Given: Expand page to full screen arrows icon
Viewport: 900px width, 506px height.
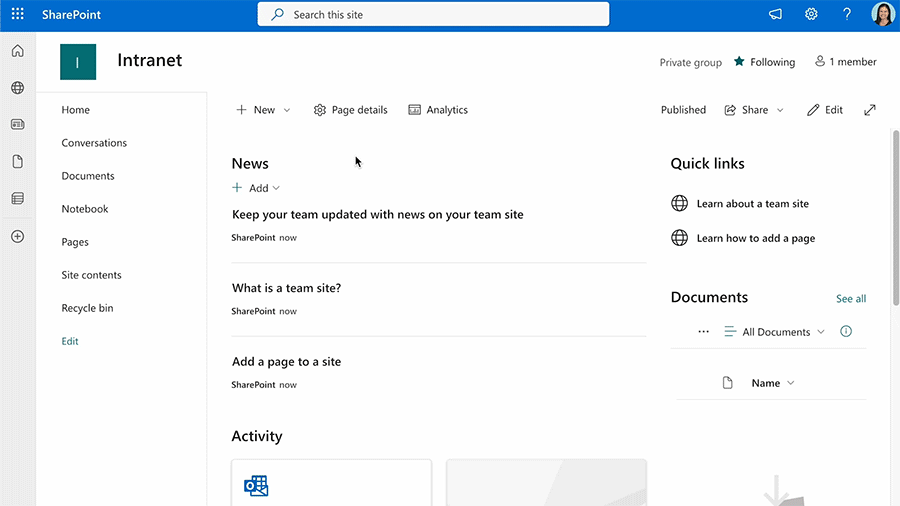Looking at the screenshot, I should click(870, 110).
